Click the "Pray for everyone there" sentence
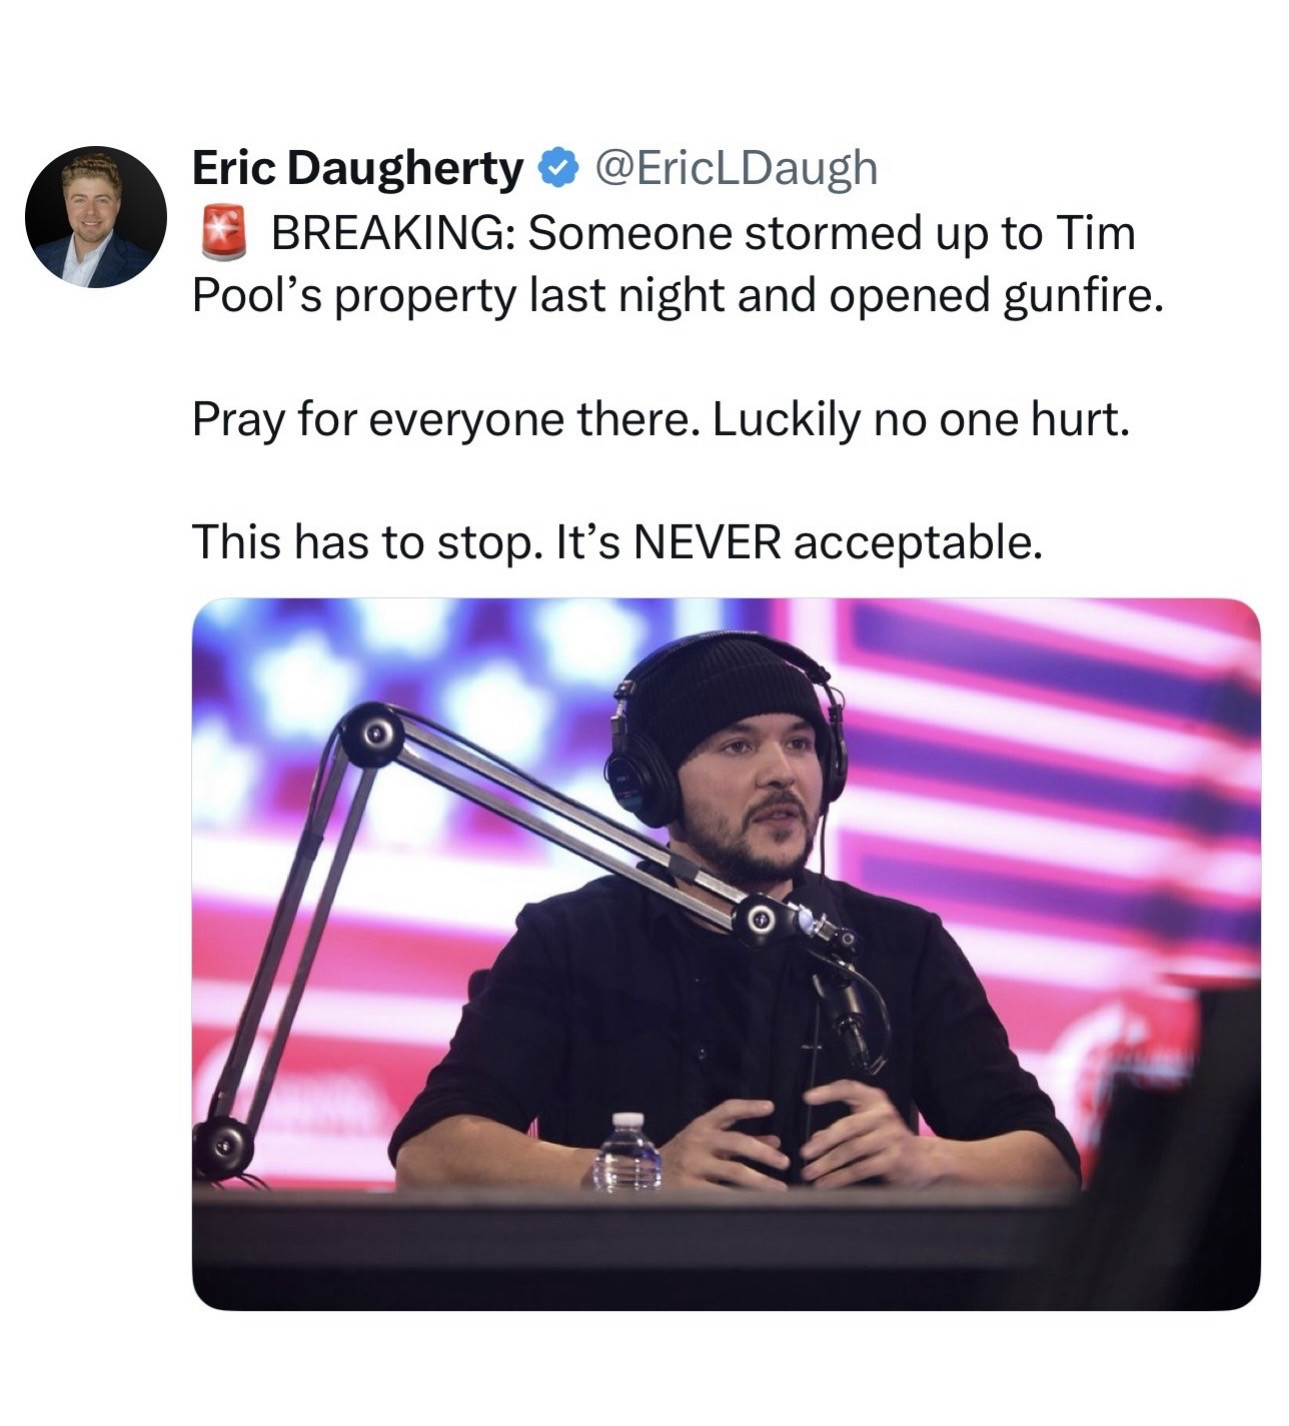The height and width of the screenshot is (1426, 1289). [446, 421]
